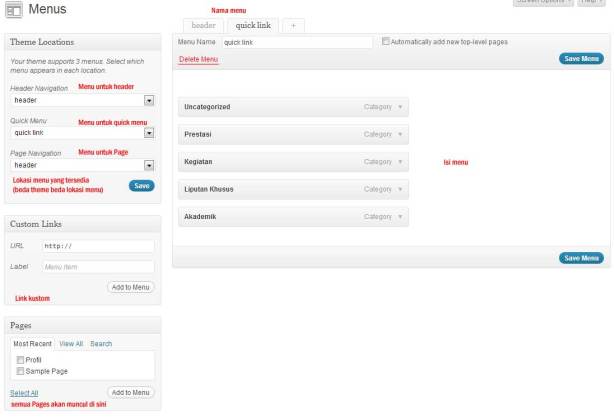The image size is (614, 419).
Task: Open the Quick Menu location dropdown
Action: coord(149,132)
